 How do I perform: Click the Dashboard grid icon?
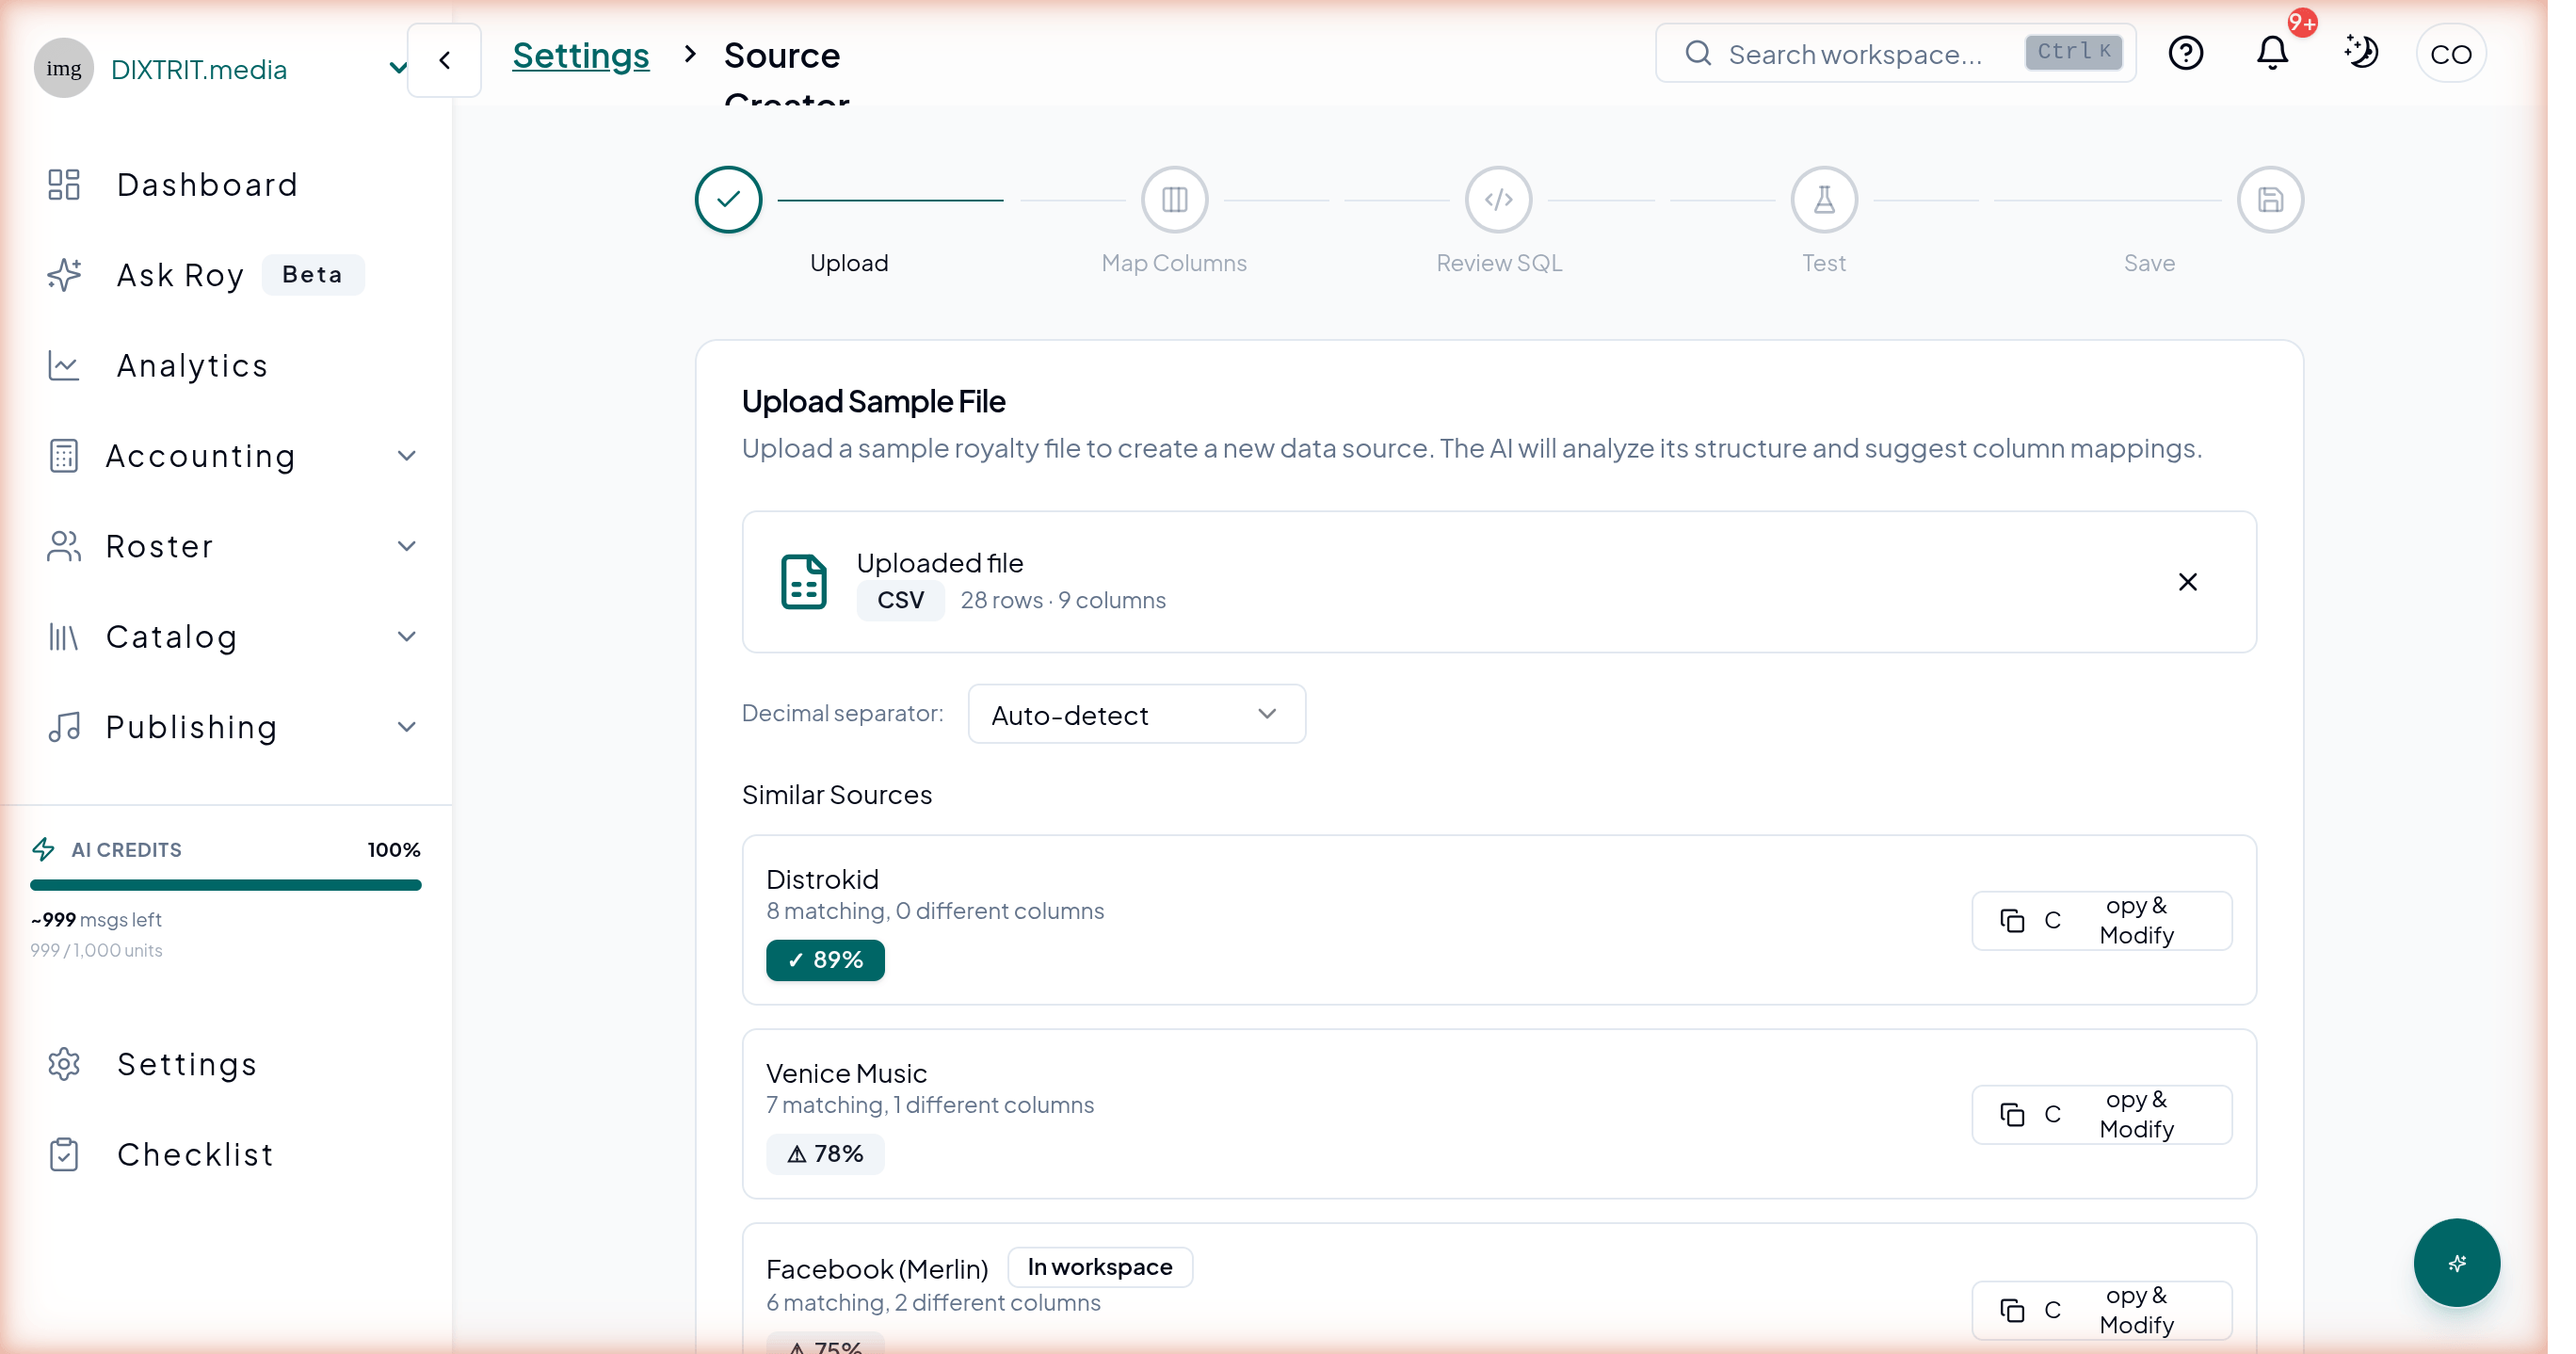tap(64, 185)
